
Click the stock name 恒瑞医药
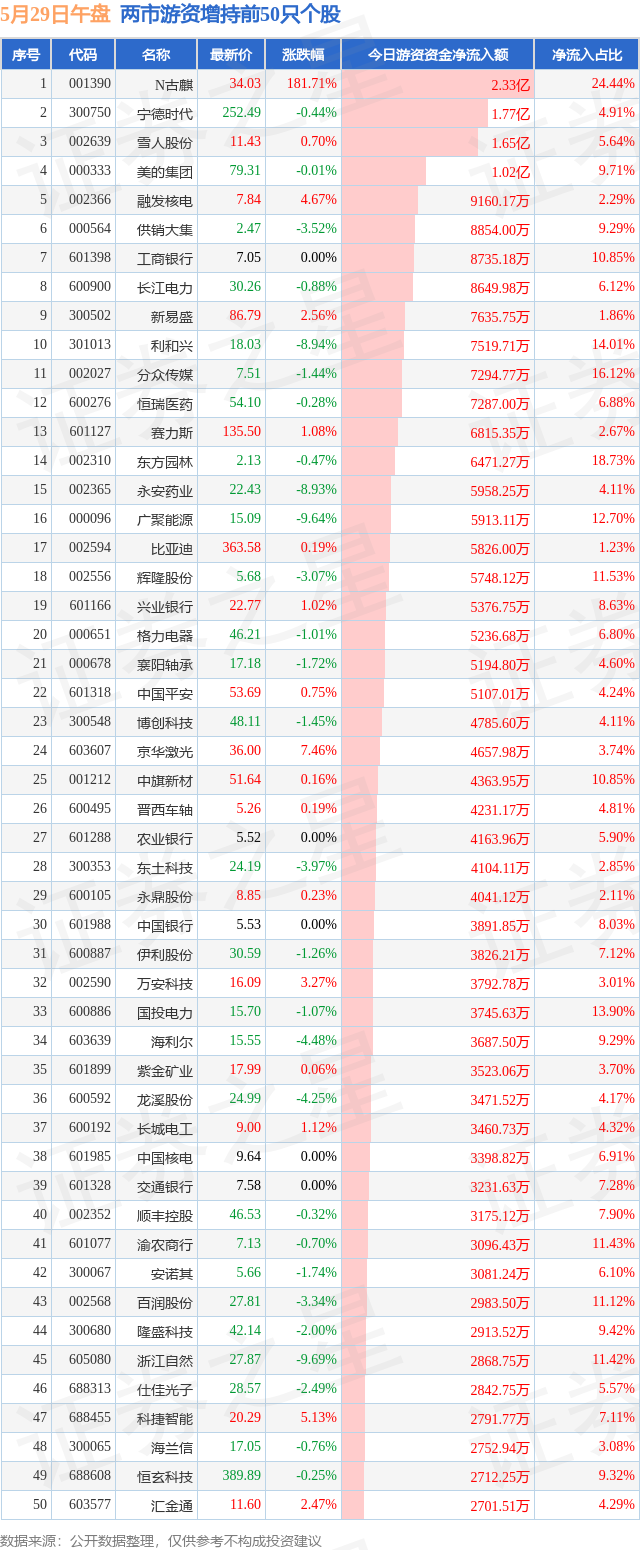click(x=165, y=404)
